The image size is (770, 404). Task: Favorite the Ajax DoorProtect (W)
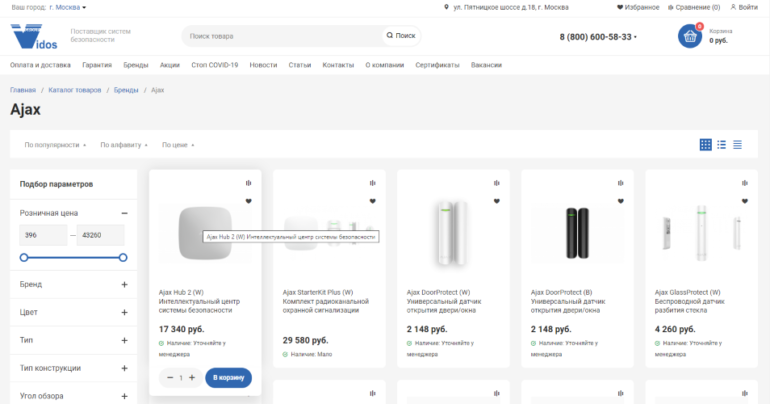tap(496, 201)
